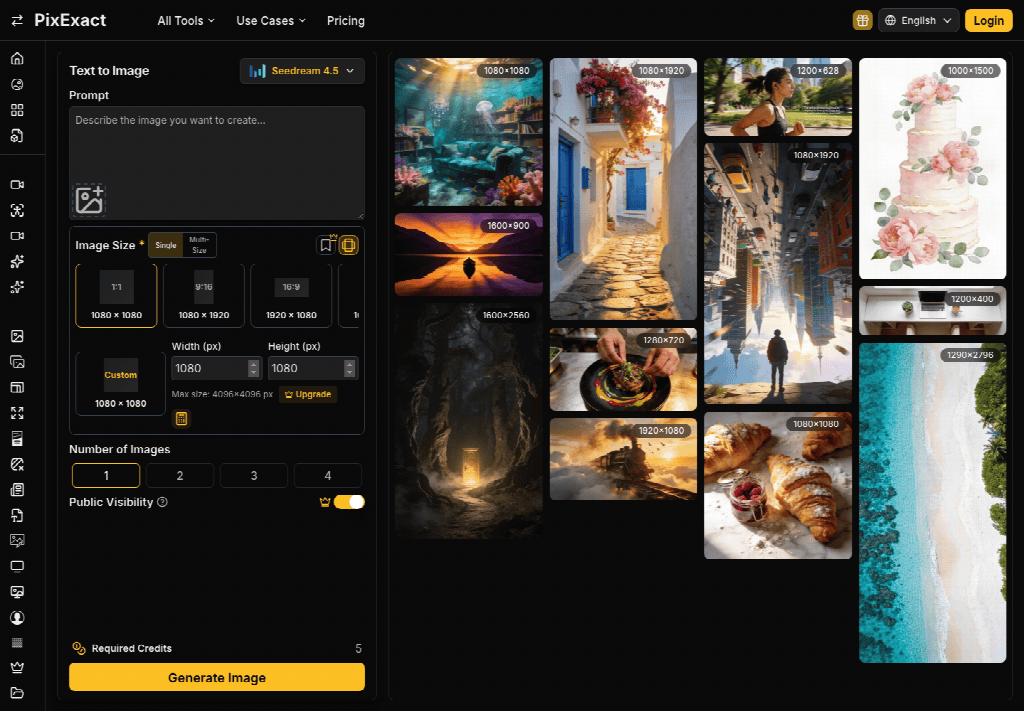
Task: Click the Generate Image button
Action: coord(217,677)
